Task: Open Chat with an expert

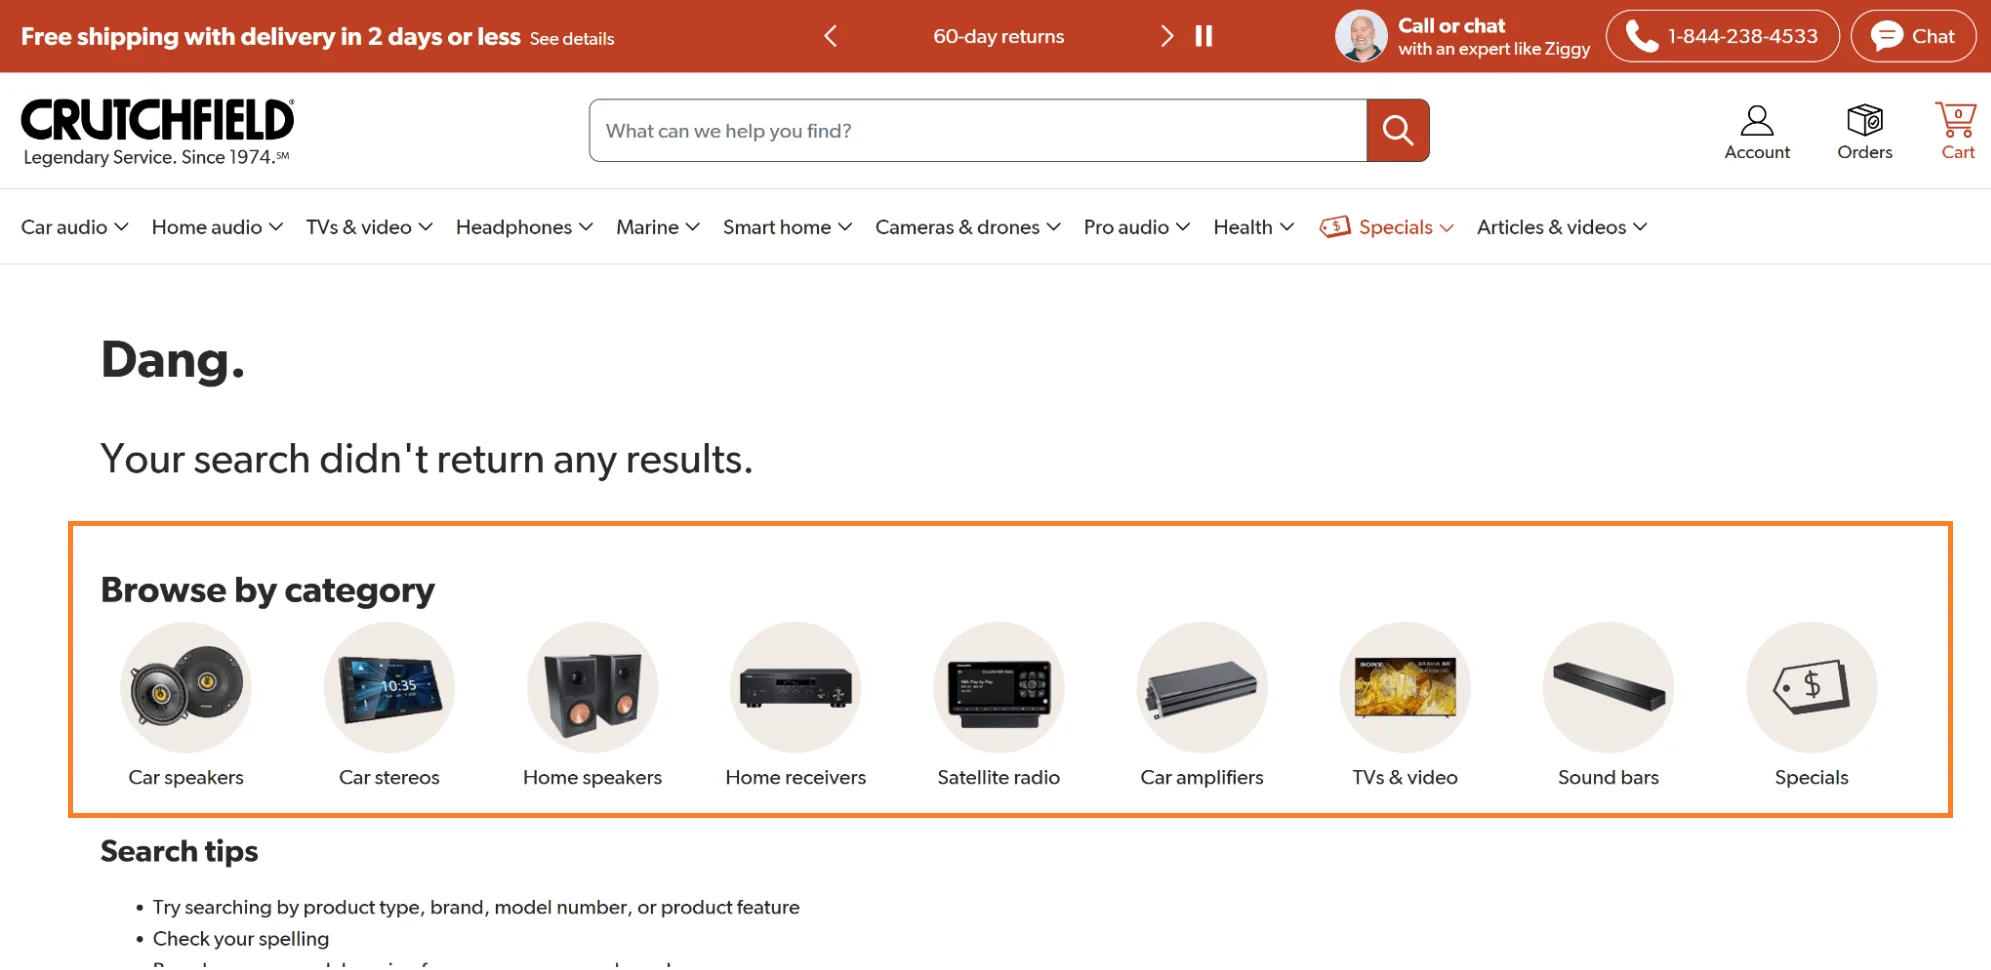Action: [x=1912, y=36]
